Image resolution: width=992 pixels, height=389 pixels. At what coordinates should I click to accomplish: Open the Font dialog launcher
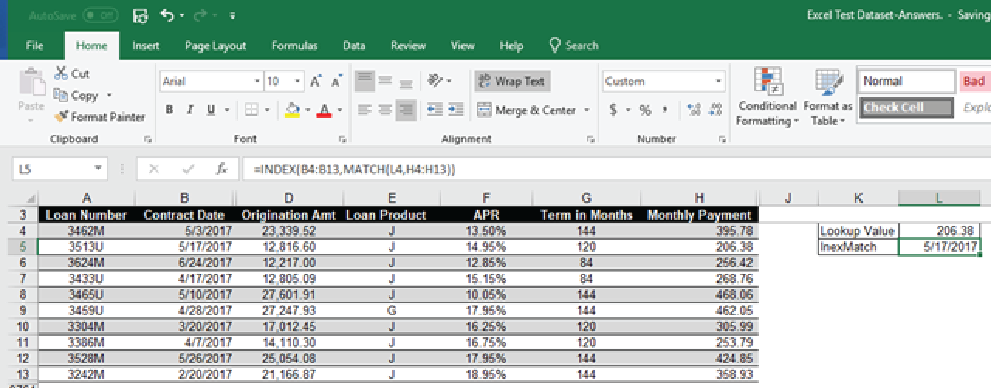coord(342,139)
